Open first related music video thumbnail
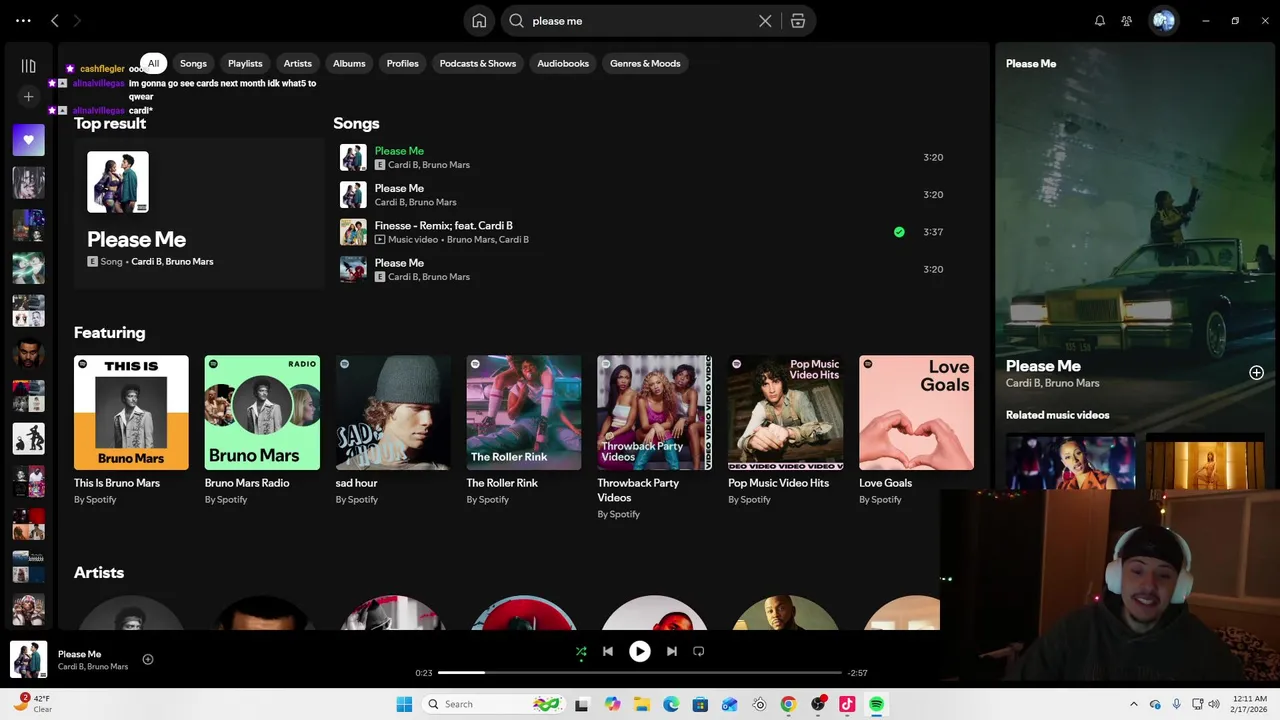 point(1070,461)
